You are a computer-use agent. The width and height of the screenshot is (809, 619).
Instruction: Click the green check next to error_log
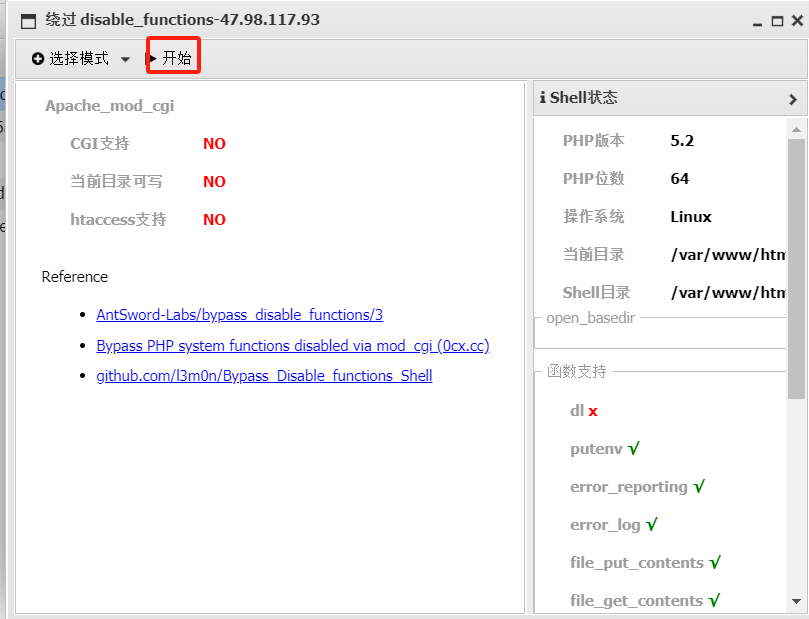(651, 524)
